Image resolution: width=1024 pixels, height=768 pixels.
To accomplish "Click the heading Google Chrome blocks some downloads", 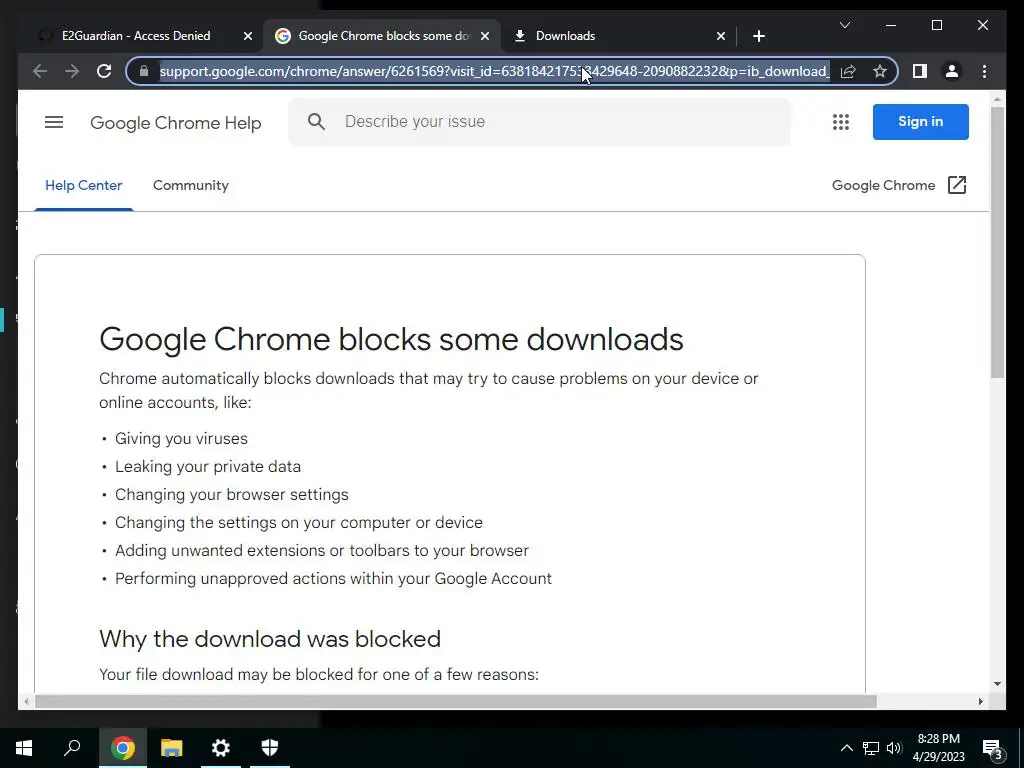I will pyautogui.click(x=391, y=339).
